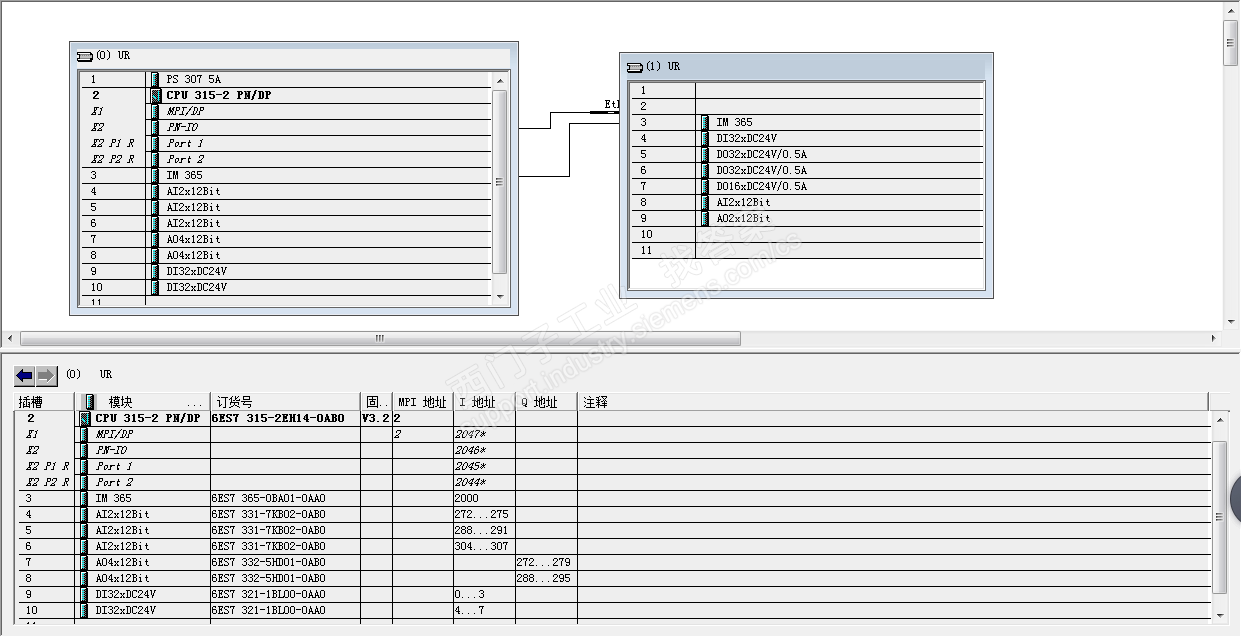Select the IM 365 module icon in rack (0)

point(156,175)
